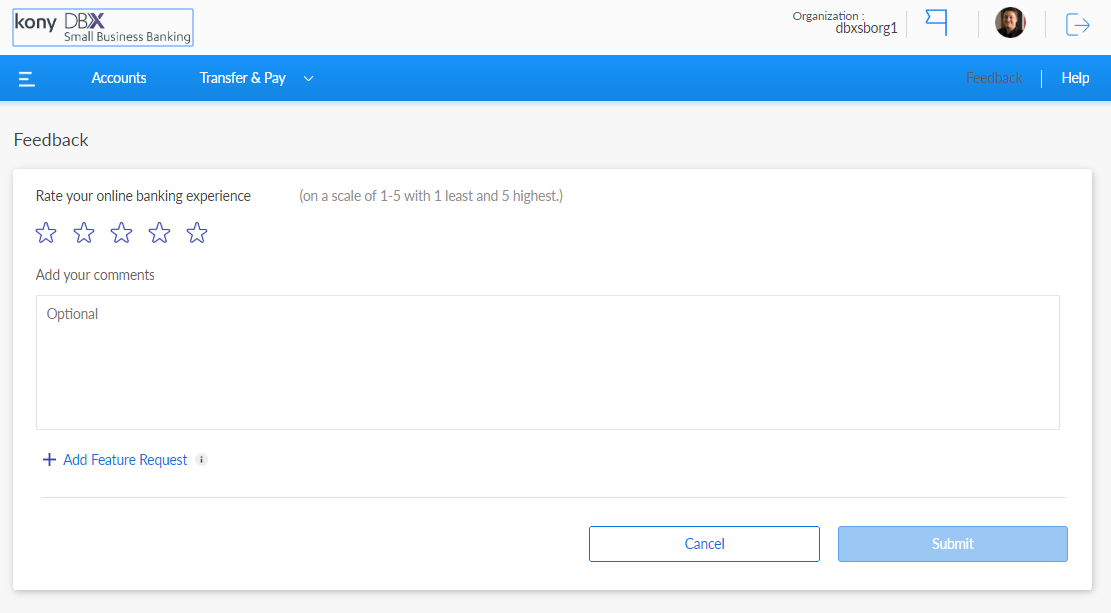The height and width of the screenshot is (613, 1111).
Task: Give a five-star rating
Action: pyautogui.click(x=197, y=233)
